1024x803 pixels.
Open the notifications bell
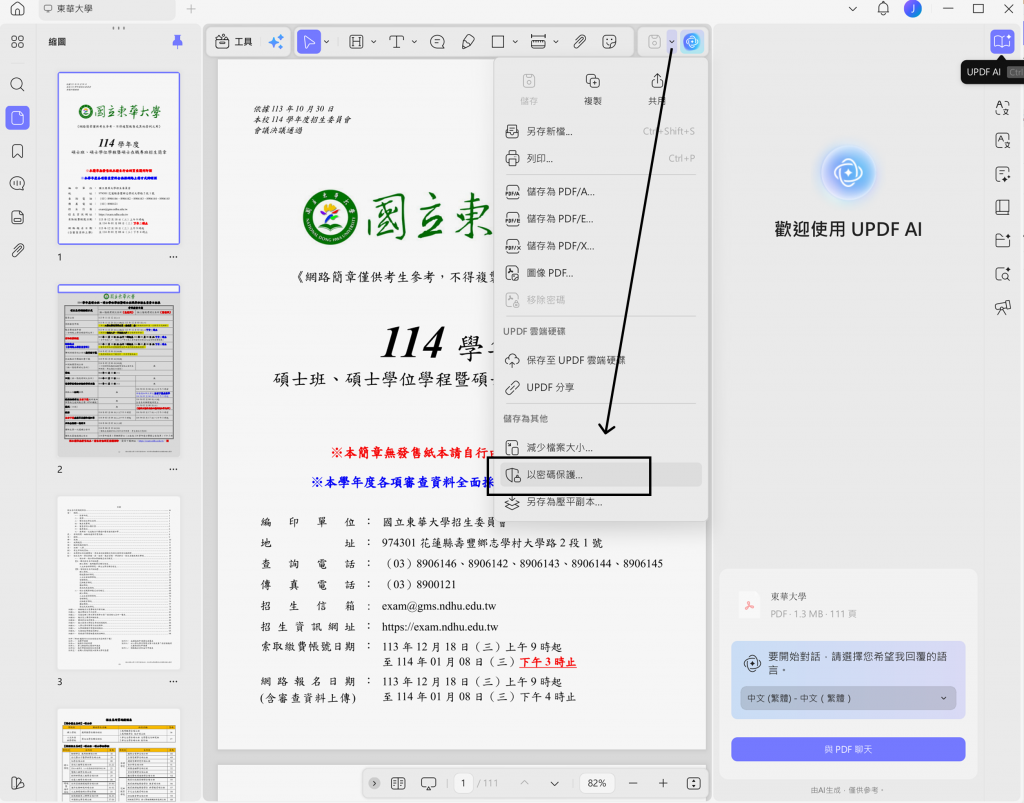[x=883, y=8]
